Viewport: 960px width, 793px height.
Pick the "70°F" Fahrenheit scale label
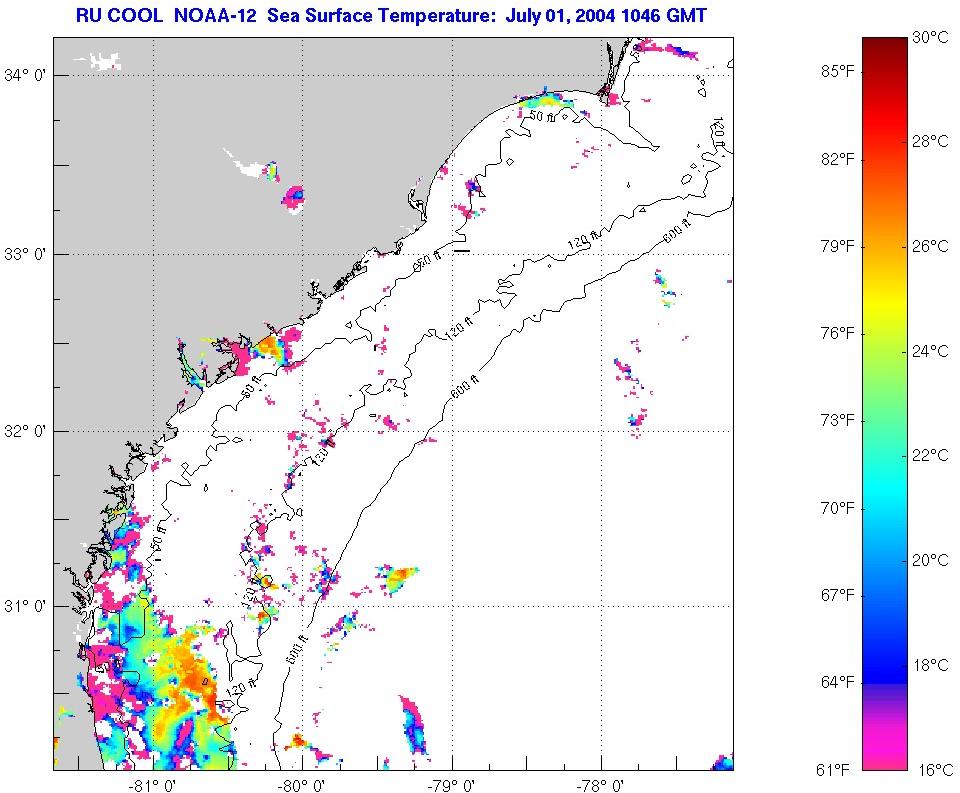pos(838,508)
